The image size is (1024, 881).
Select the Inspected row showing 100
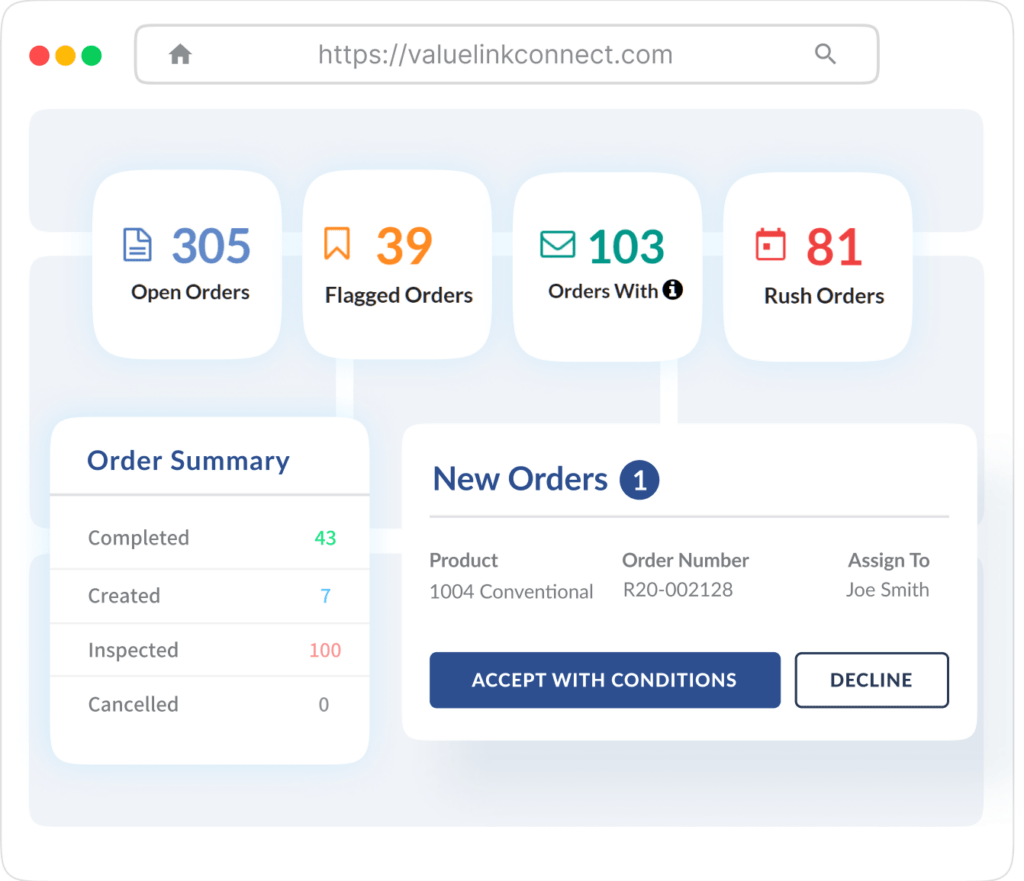coord(325,650)
